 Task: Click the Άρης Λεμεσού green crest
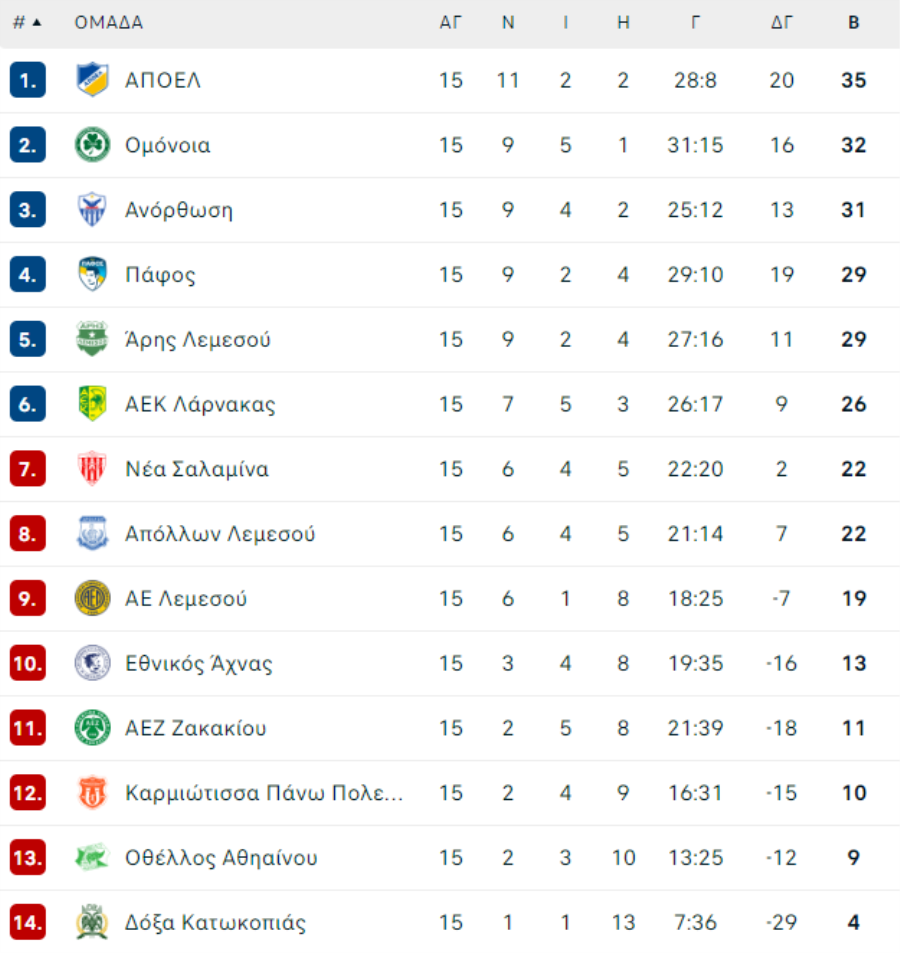(x=92, y=339)
